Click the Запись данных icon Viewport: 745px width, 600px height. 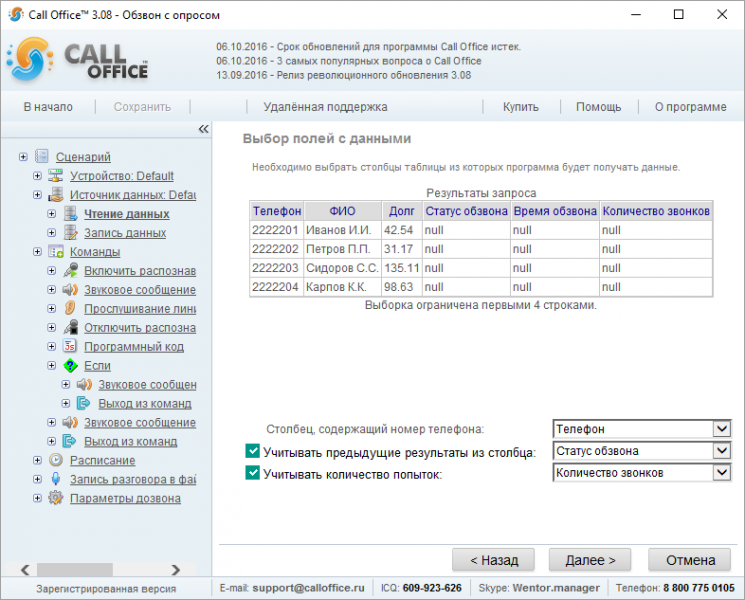70,232
